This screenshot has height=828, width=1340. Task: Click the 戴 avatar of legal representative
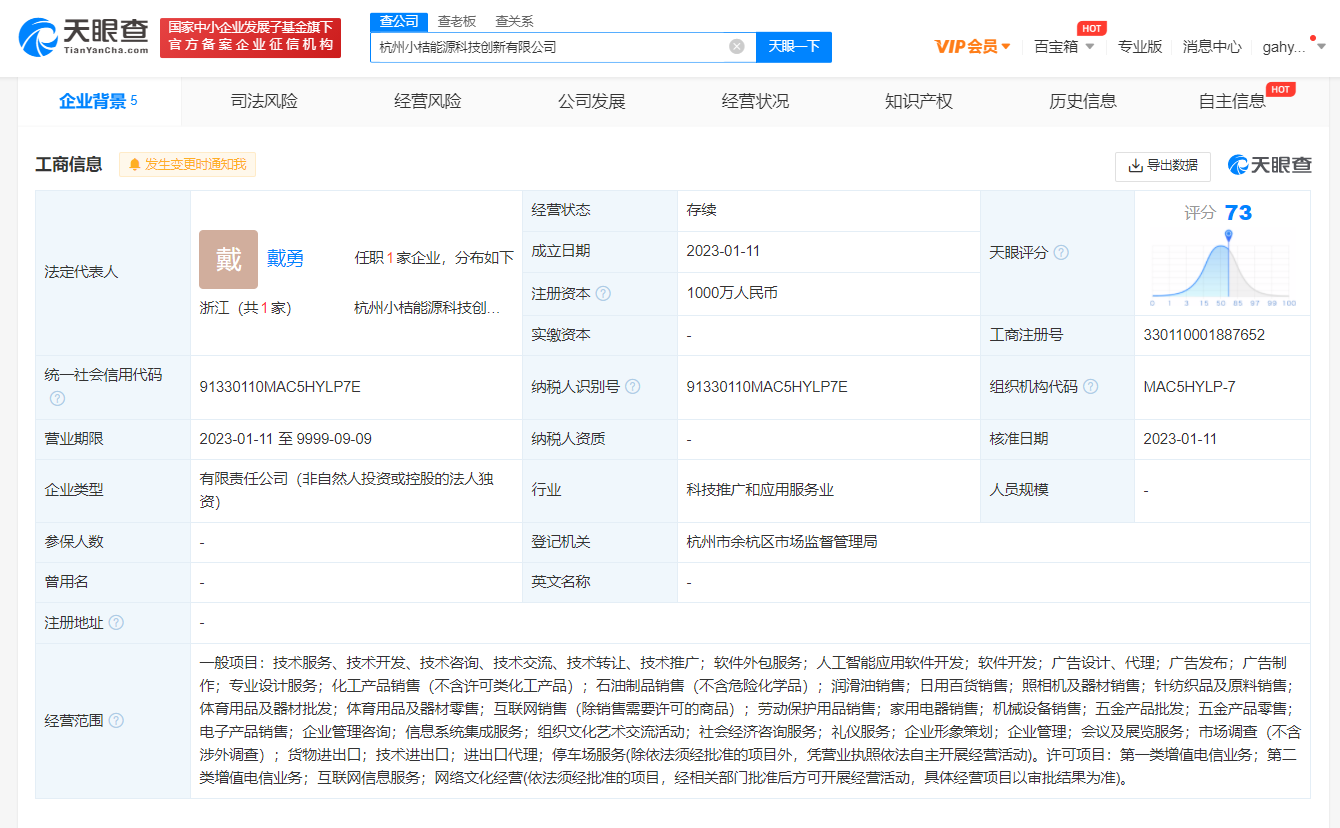pos(228,259)
